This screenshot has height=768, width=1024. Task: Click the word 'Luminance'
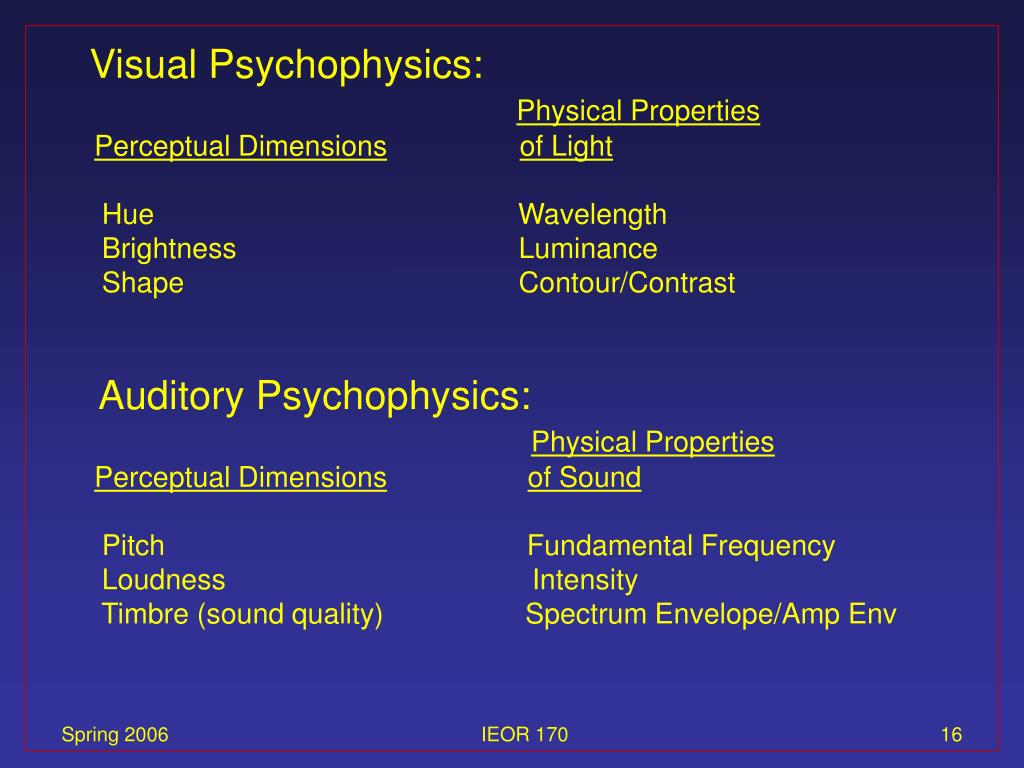tap(588, 249)
